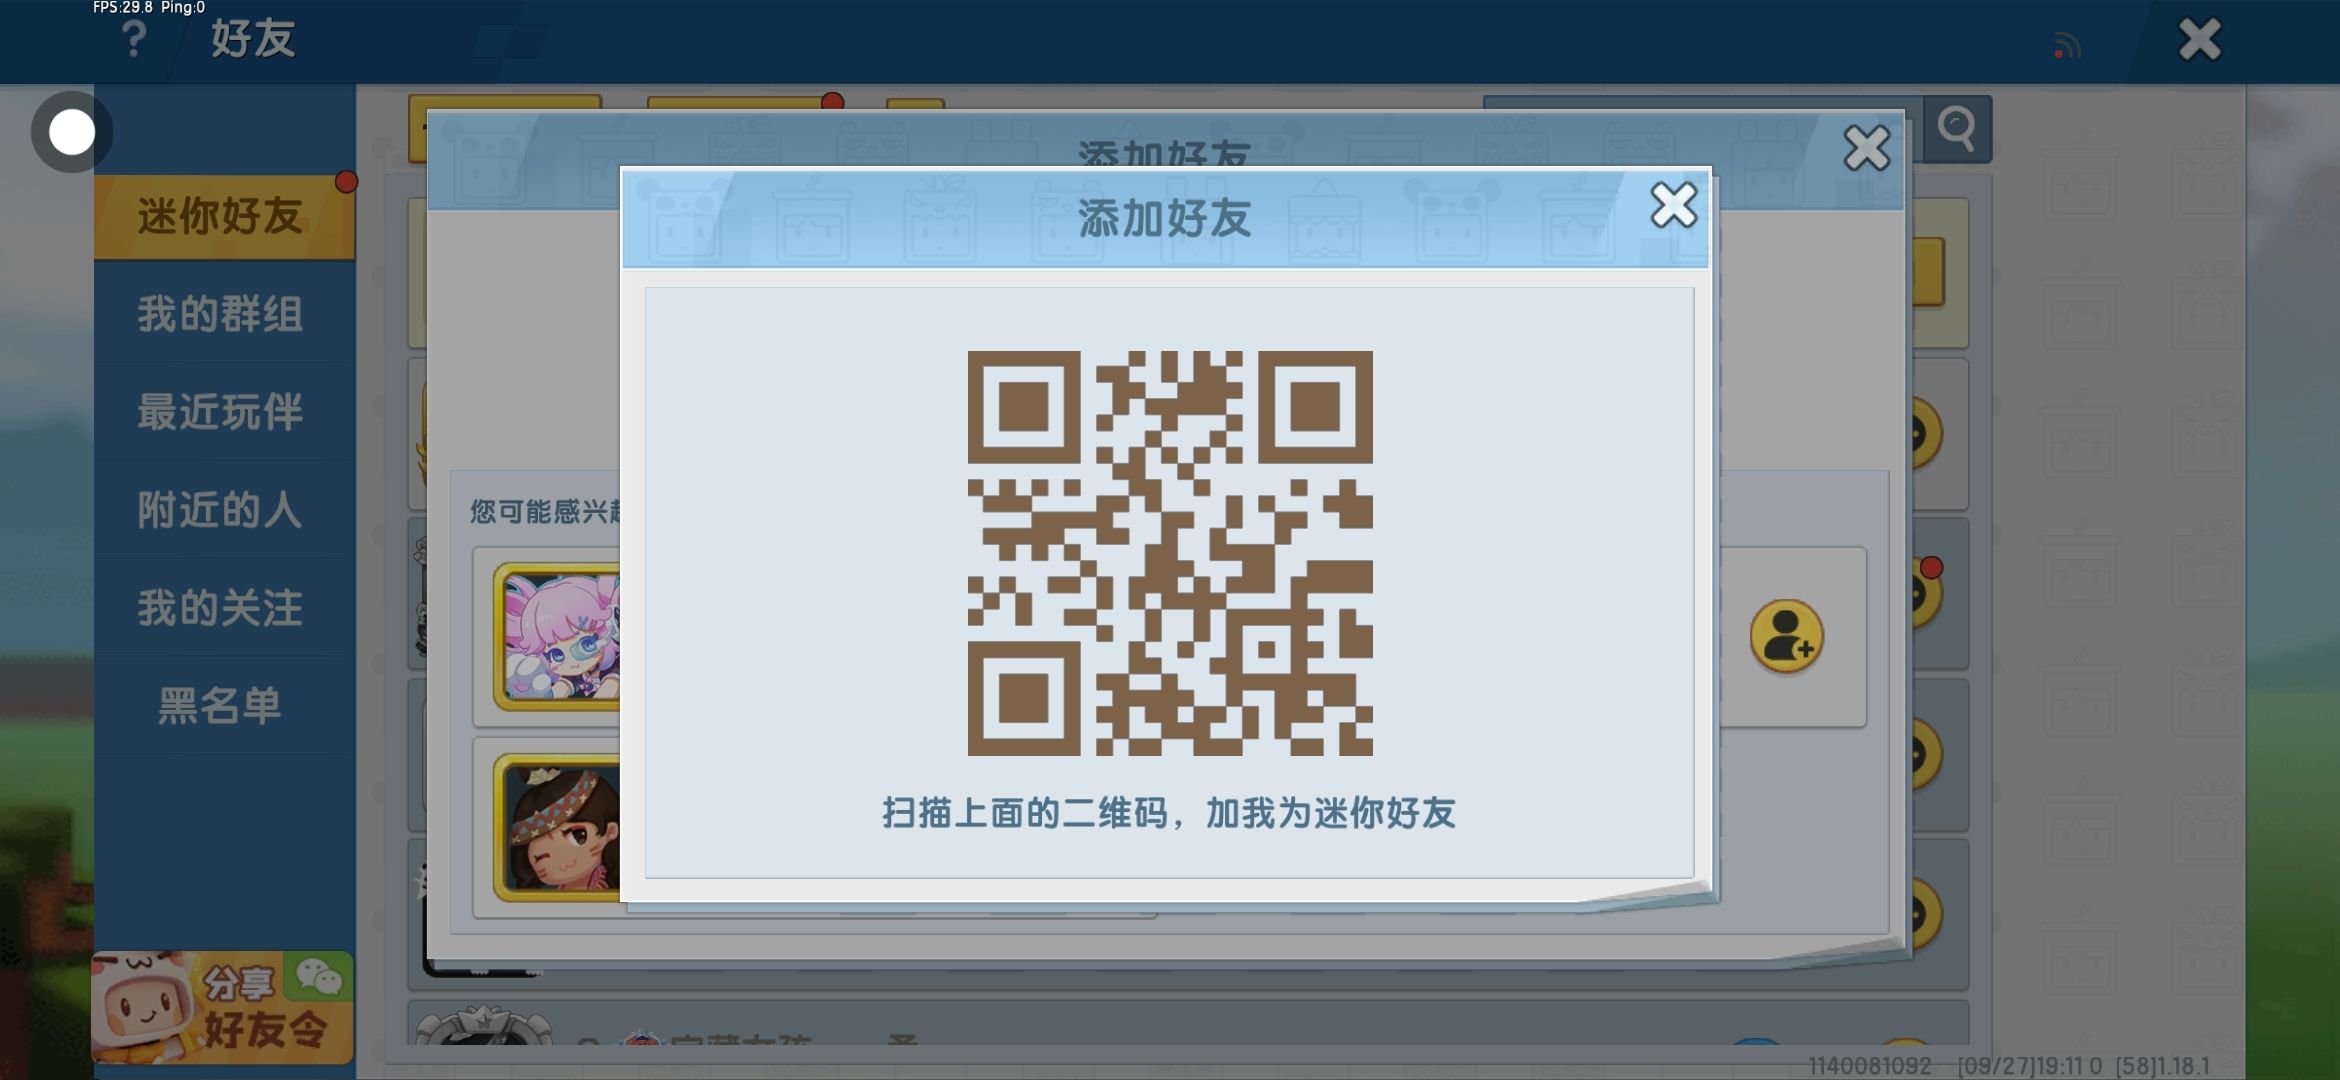Screen dimensions: 2340x1080
Task: Click the QR code image
Action: (x=1169, y=553)
